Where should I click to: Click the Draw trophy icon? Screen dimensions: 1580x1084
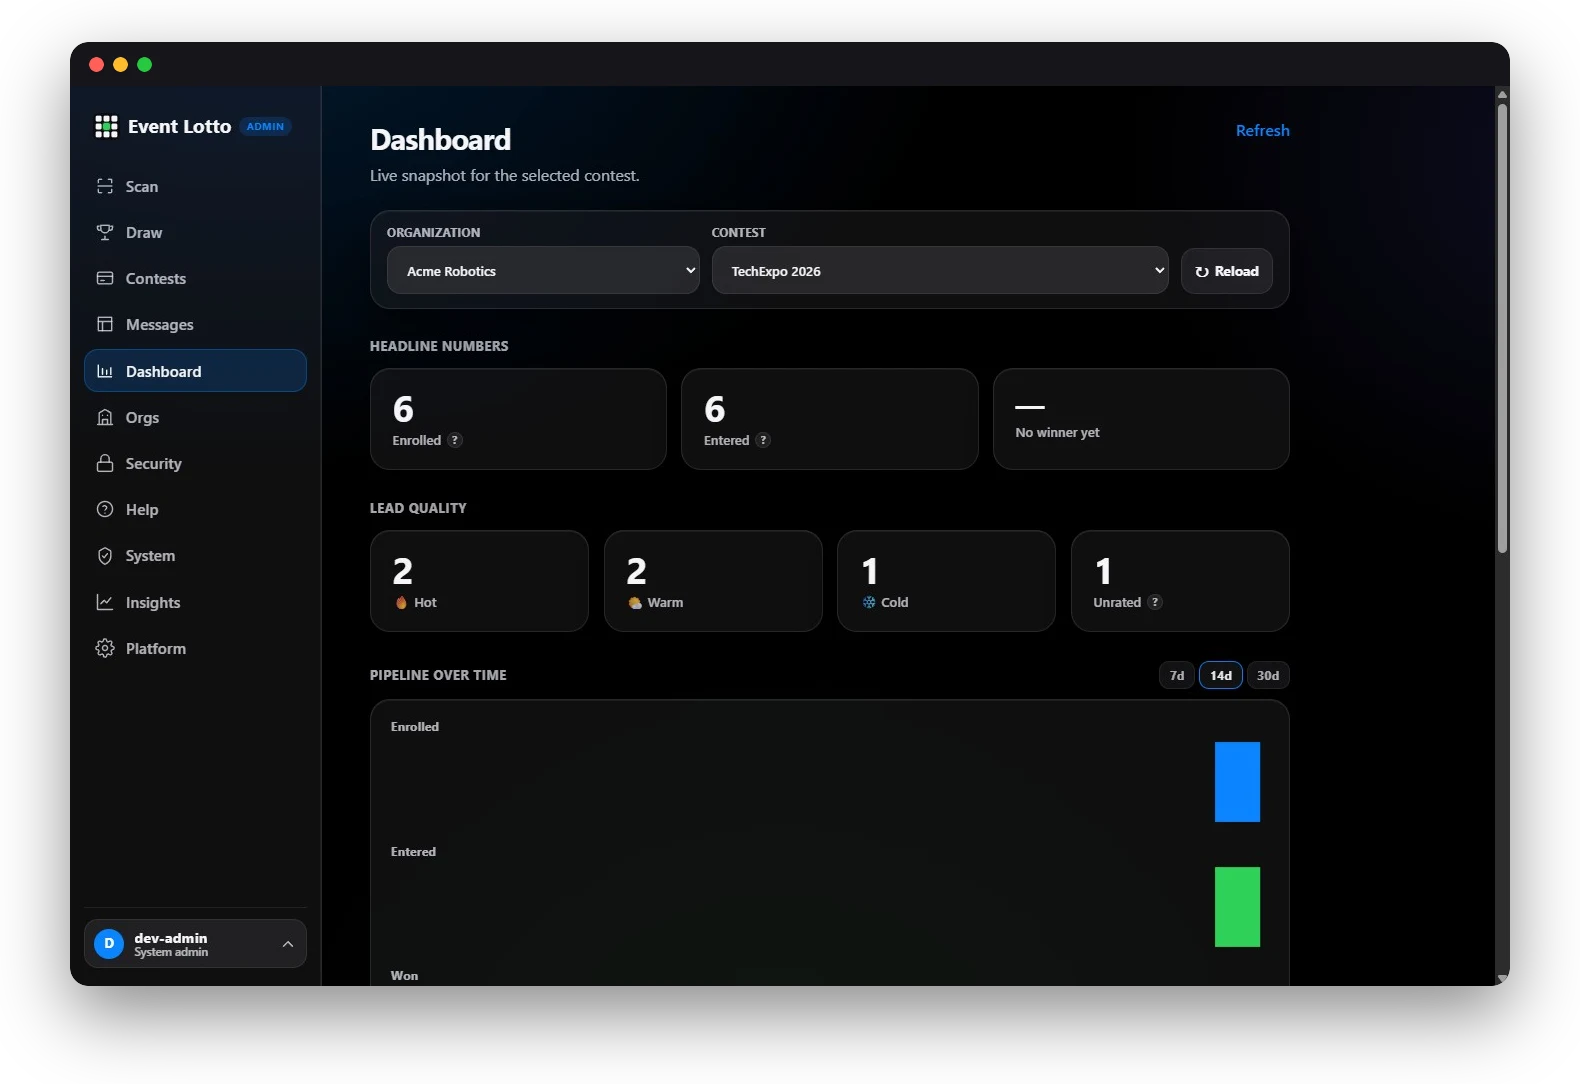[x=105, y=232]
